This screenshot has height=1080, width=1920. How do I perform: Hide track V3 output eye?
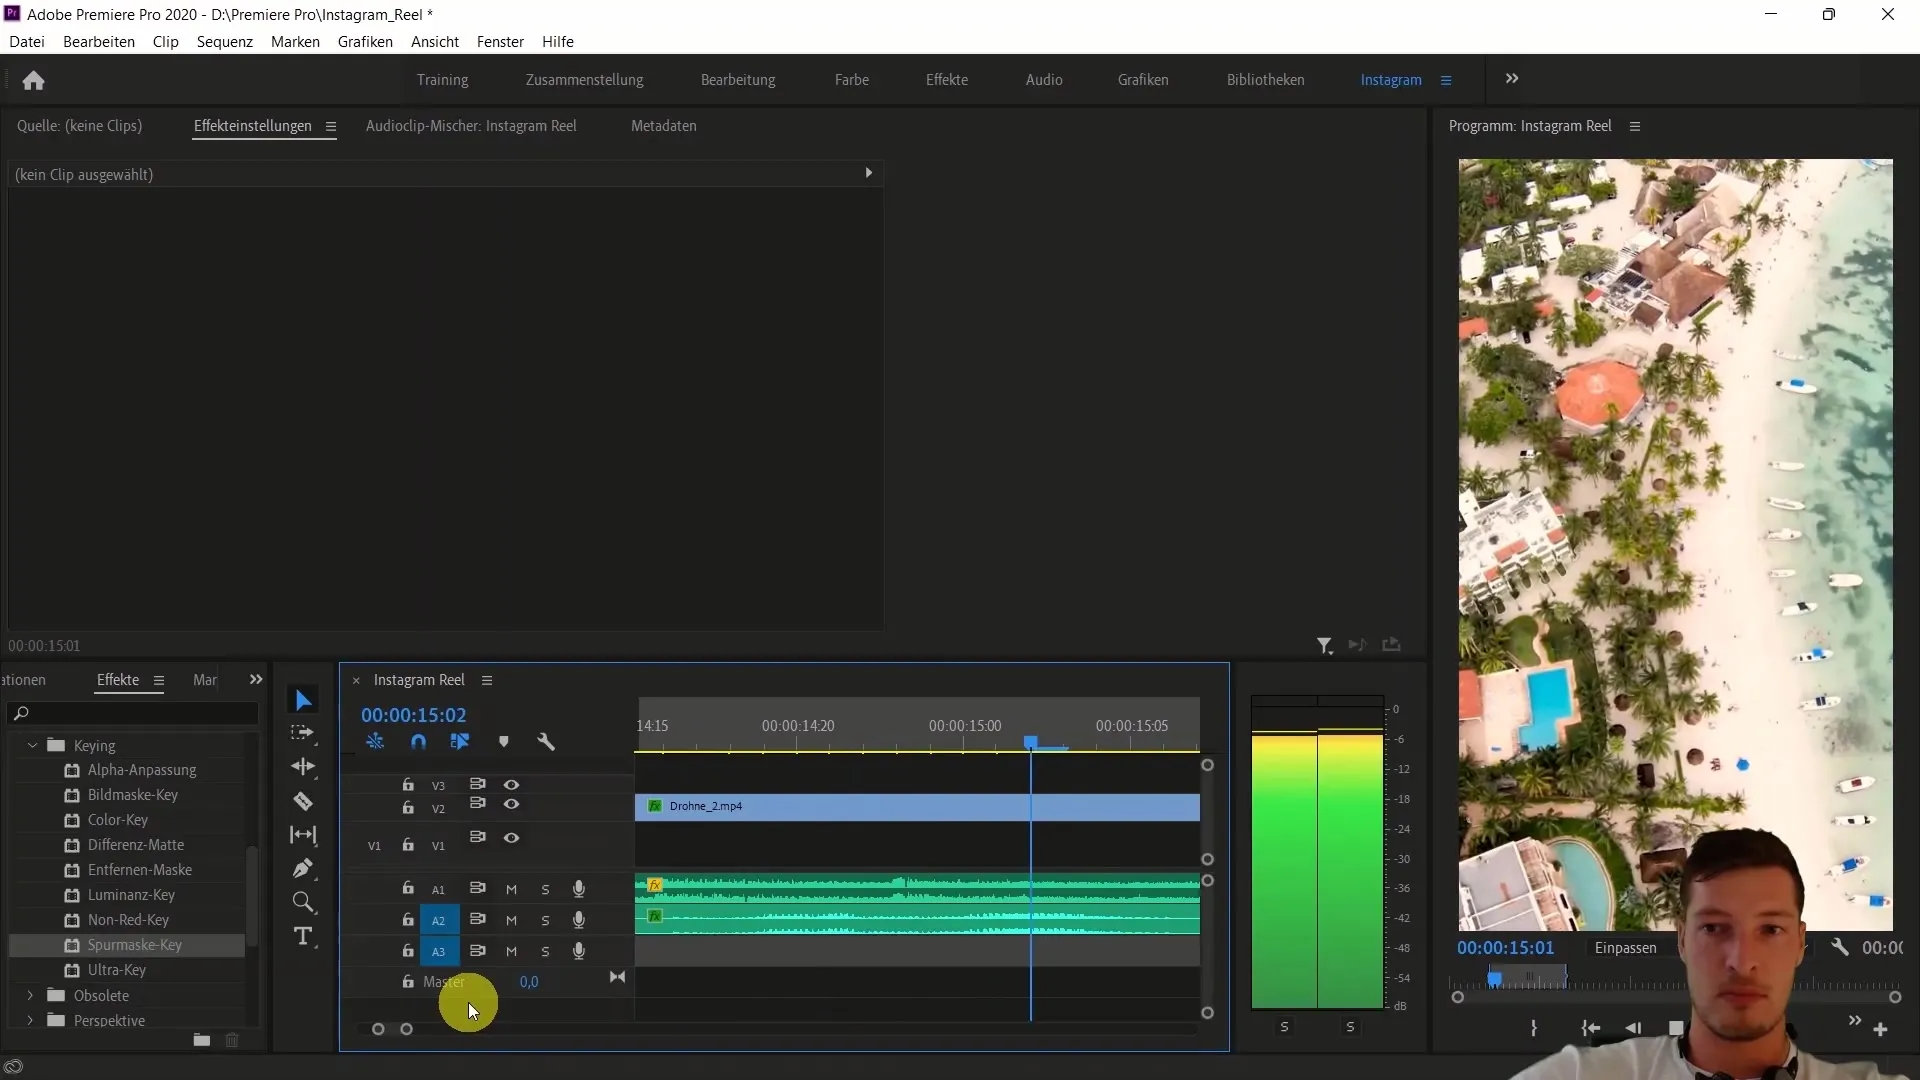[511, 785]
